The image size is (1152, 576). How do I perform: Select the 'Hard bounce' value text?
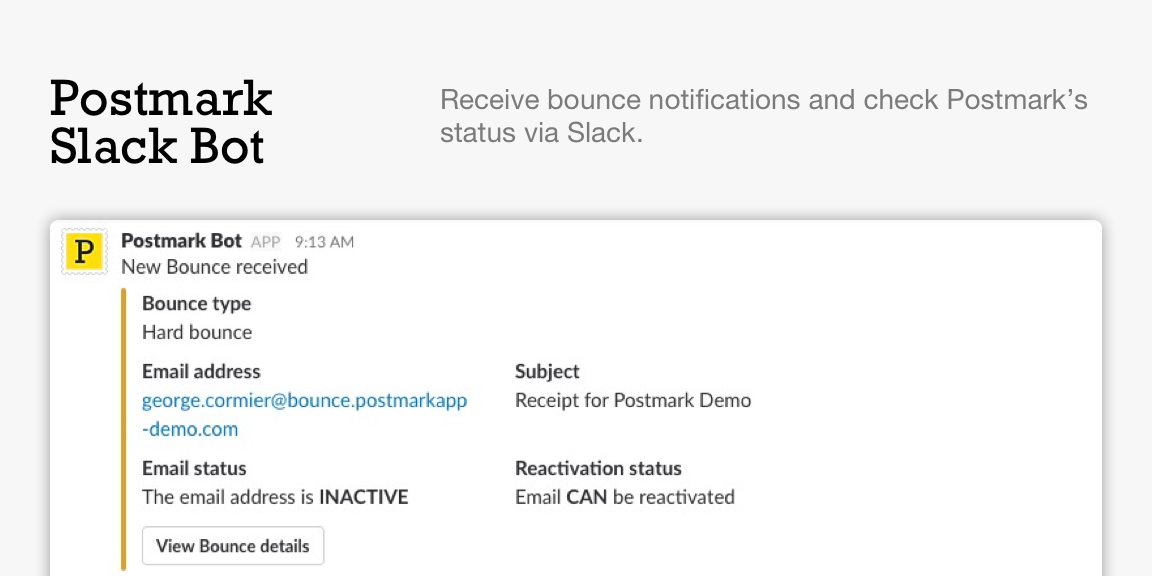197,332
